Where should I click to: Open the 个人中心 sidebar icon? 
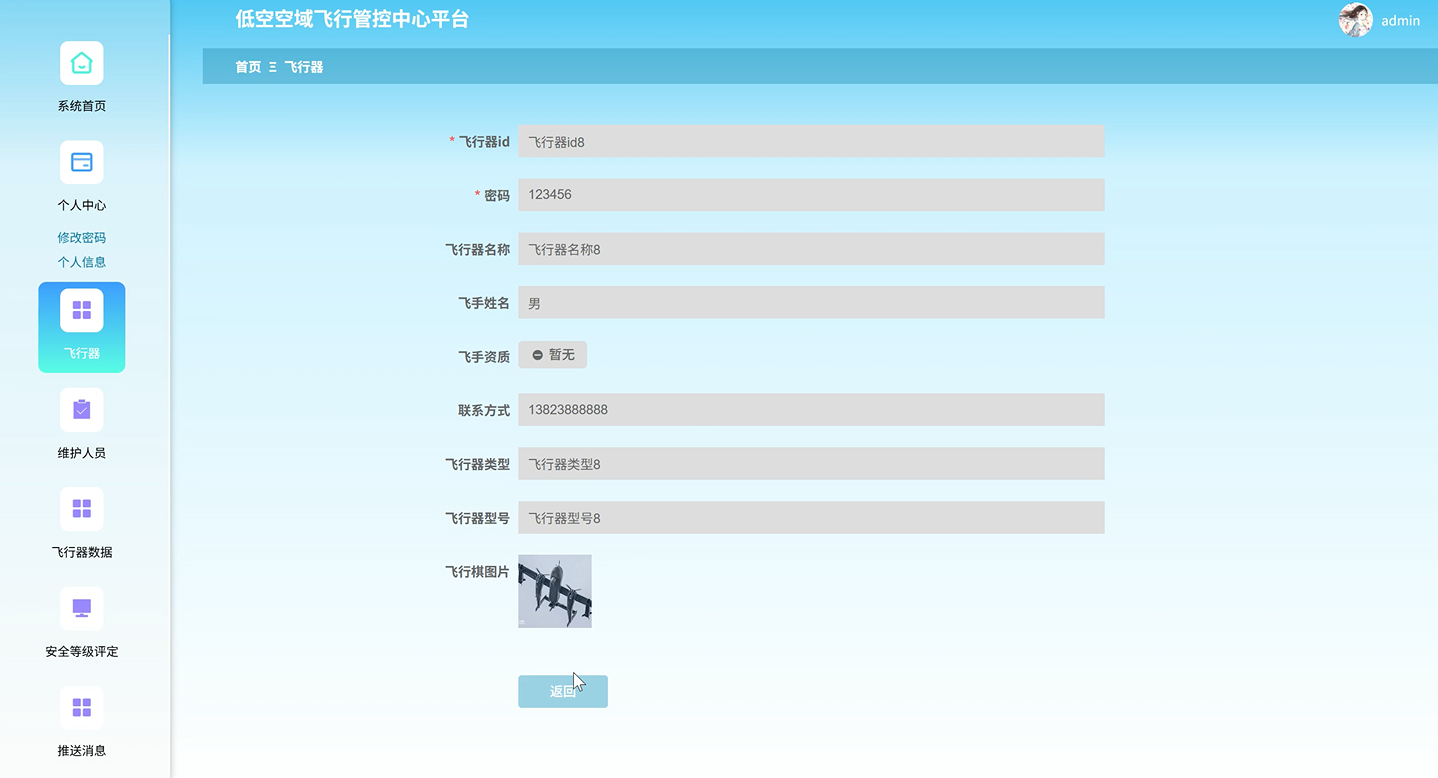click(81, 161)
